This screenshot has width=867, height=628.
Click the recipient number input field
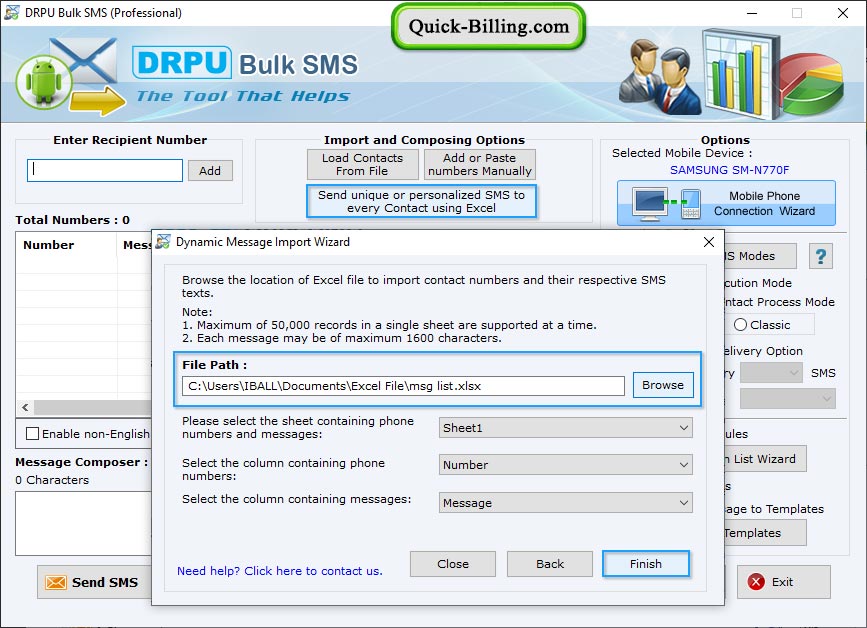coord(105,170)
